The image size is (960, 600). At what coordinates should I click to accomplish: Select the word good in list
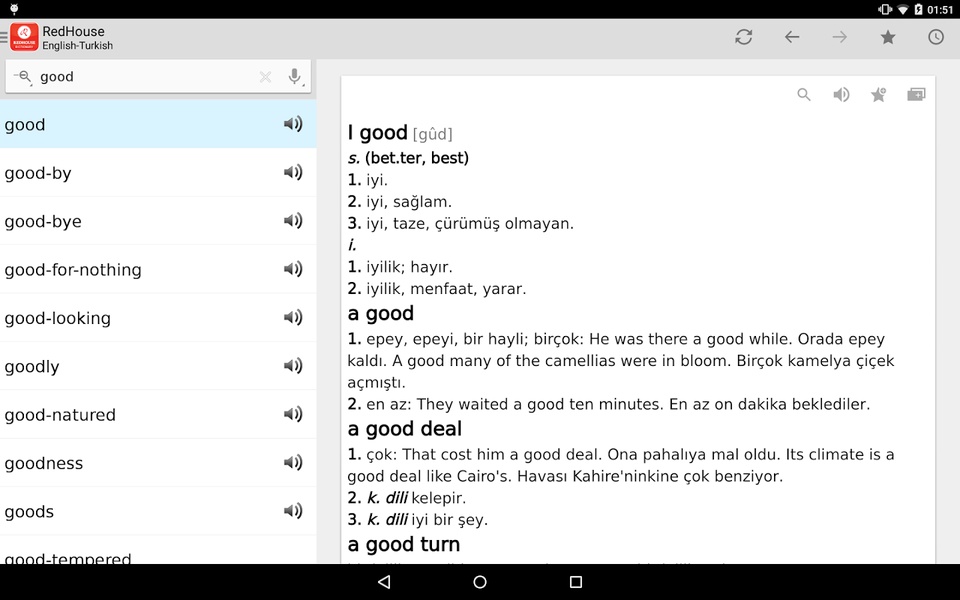click(x=158, y=124)
